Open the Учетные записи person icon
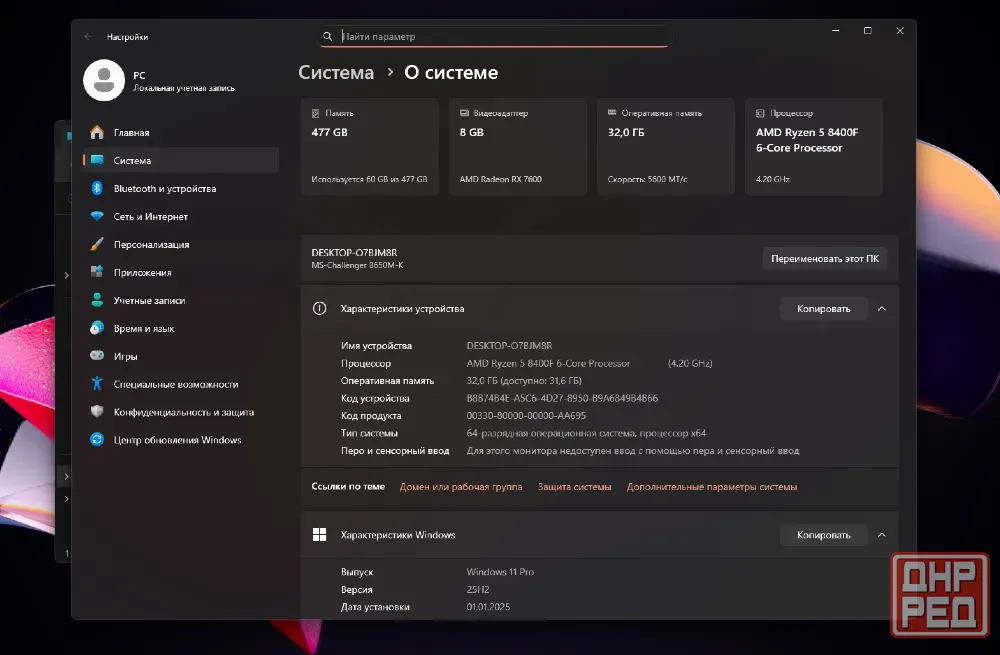Screen dimensions: 1000x655 coord(97,300)
